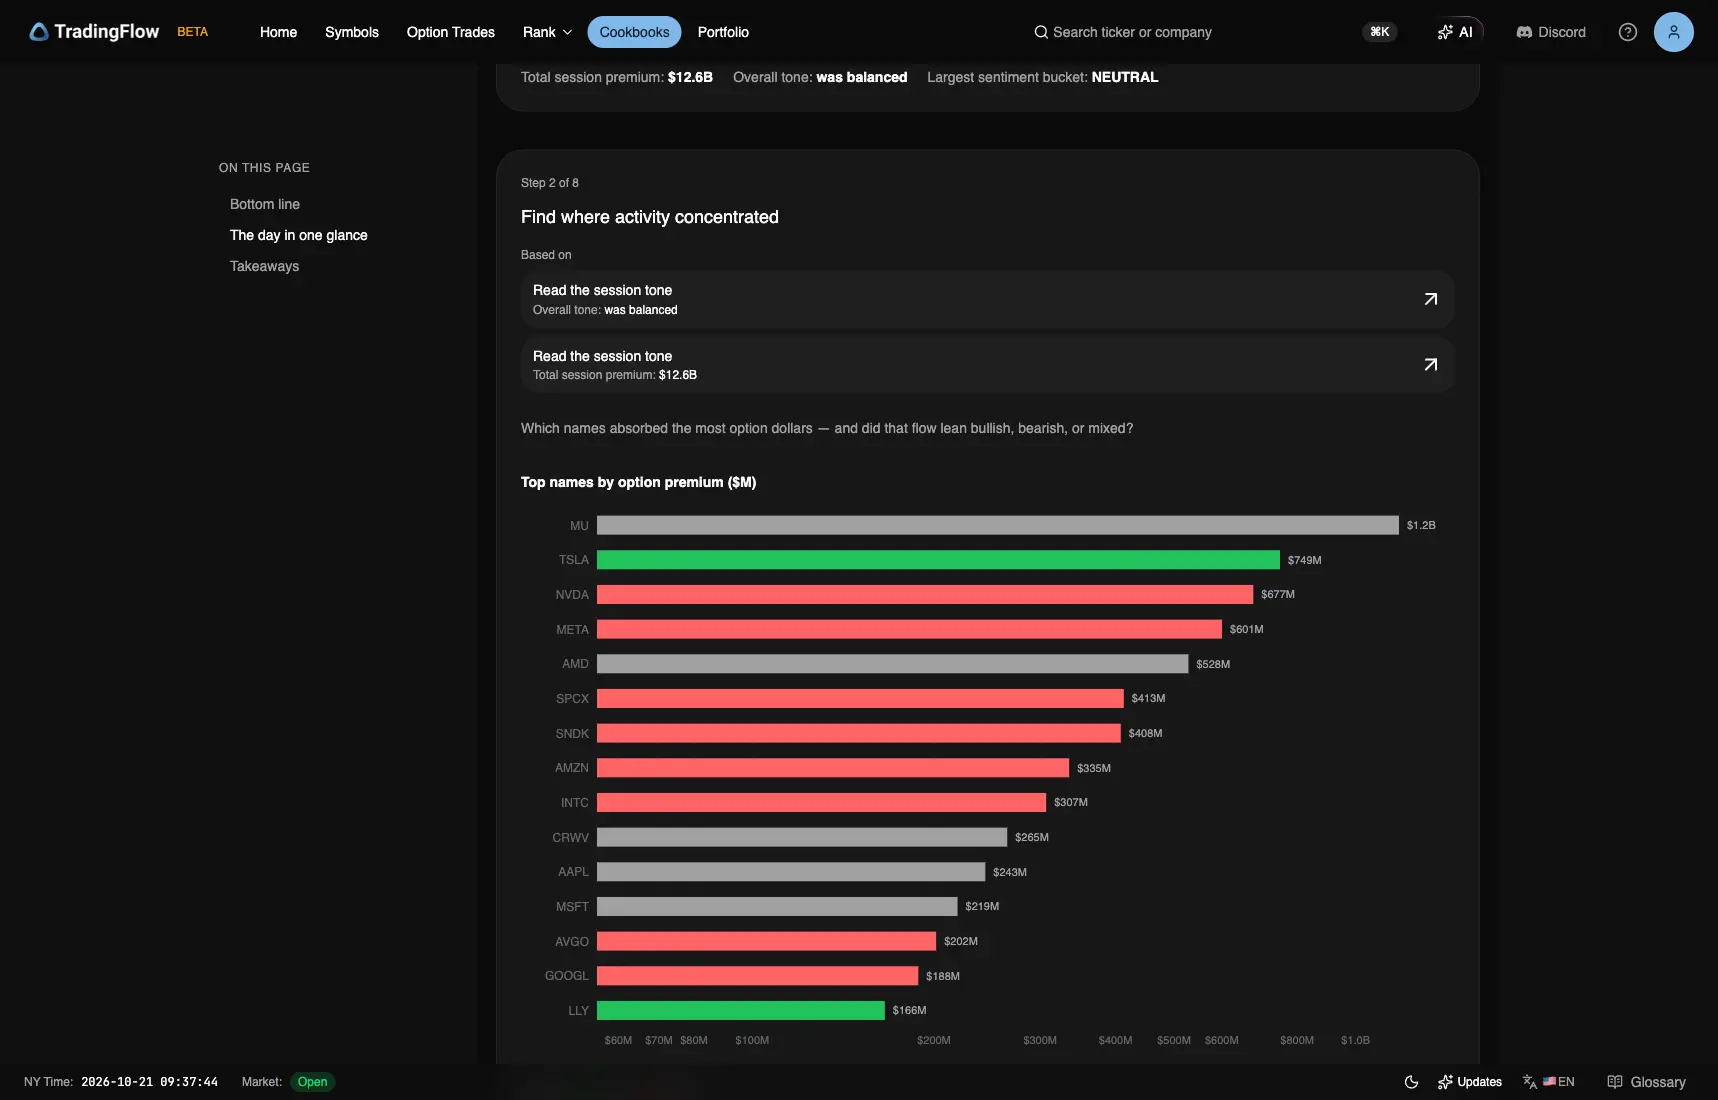
Task: Click the NVDA red premium bar
Action: point(925,594)
